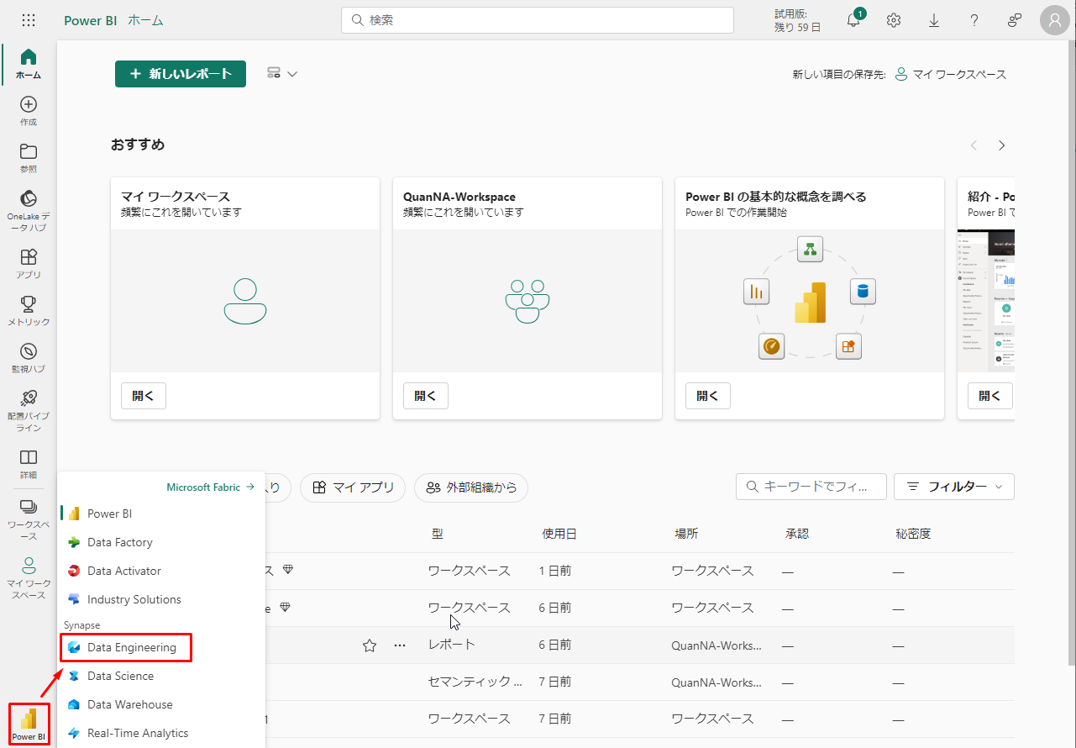1076x748 pixels.
Task: Open 作成 in the left sidebar
Action: [x=28, y=111]
